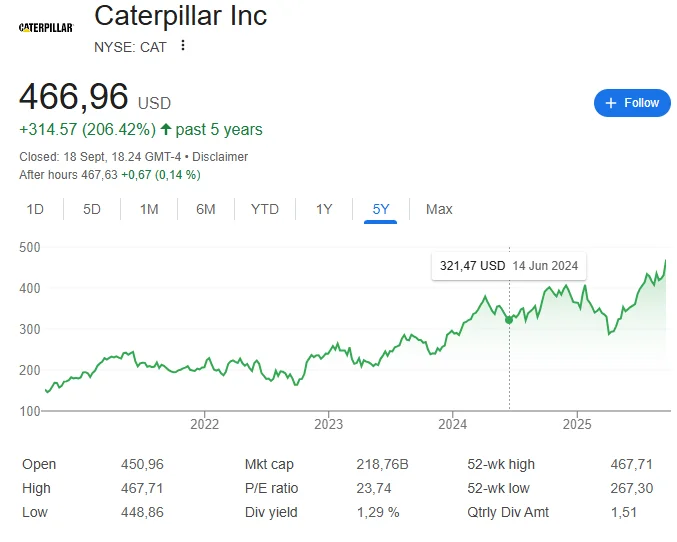
Task: Switch chart to 6M range
Action: coord(206,209)
